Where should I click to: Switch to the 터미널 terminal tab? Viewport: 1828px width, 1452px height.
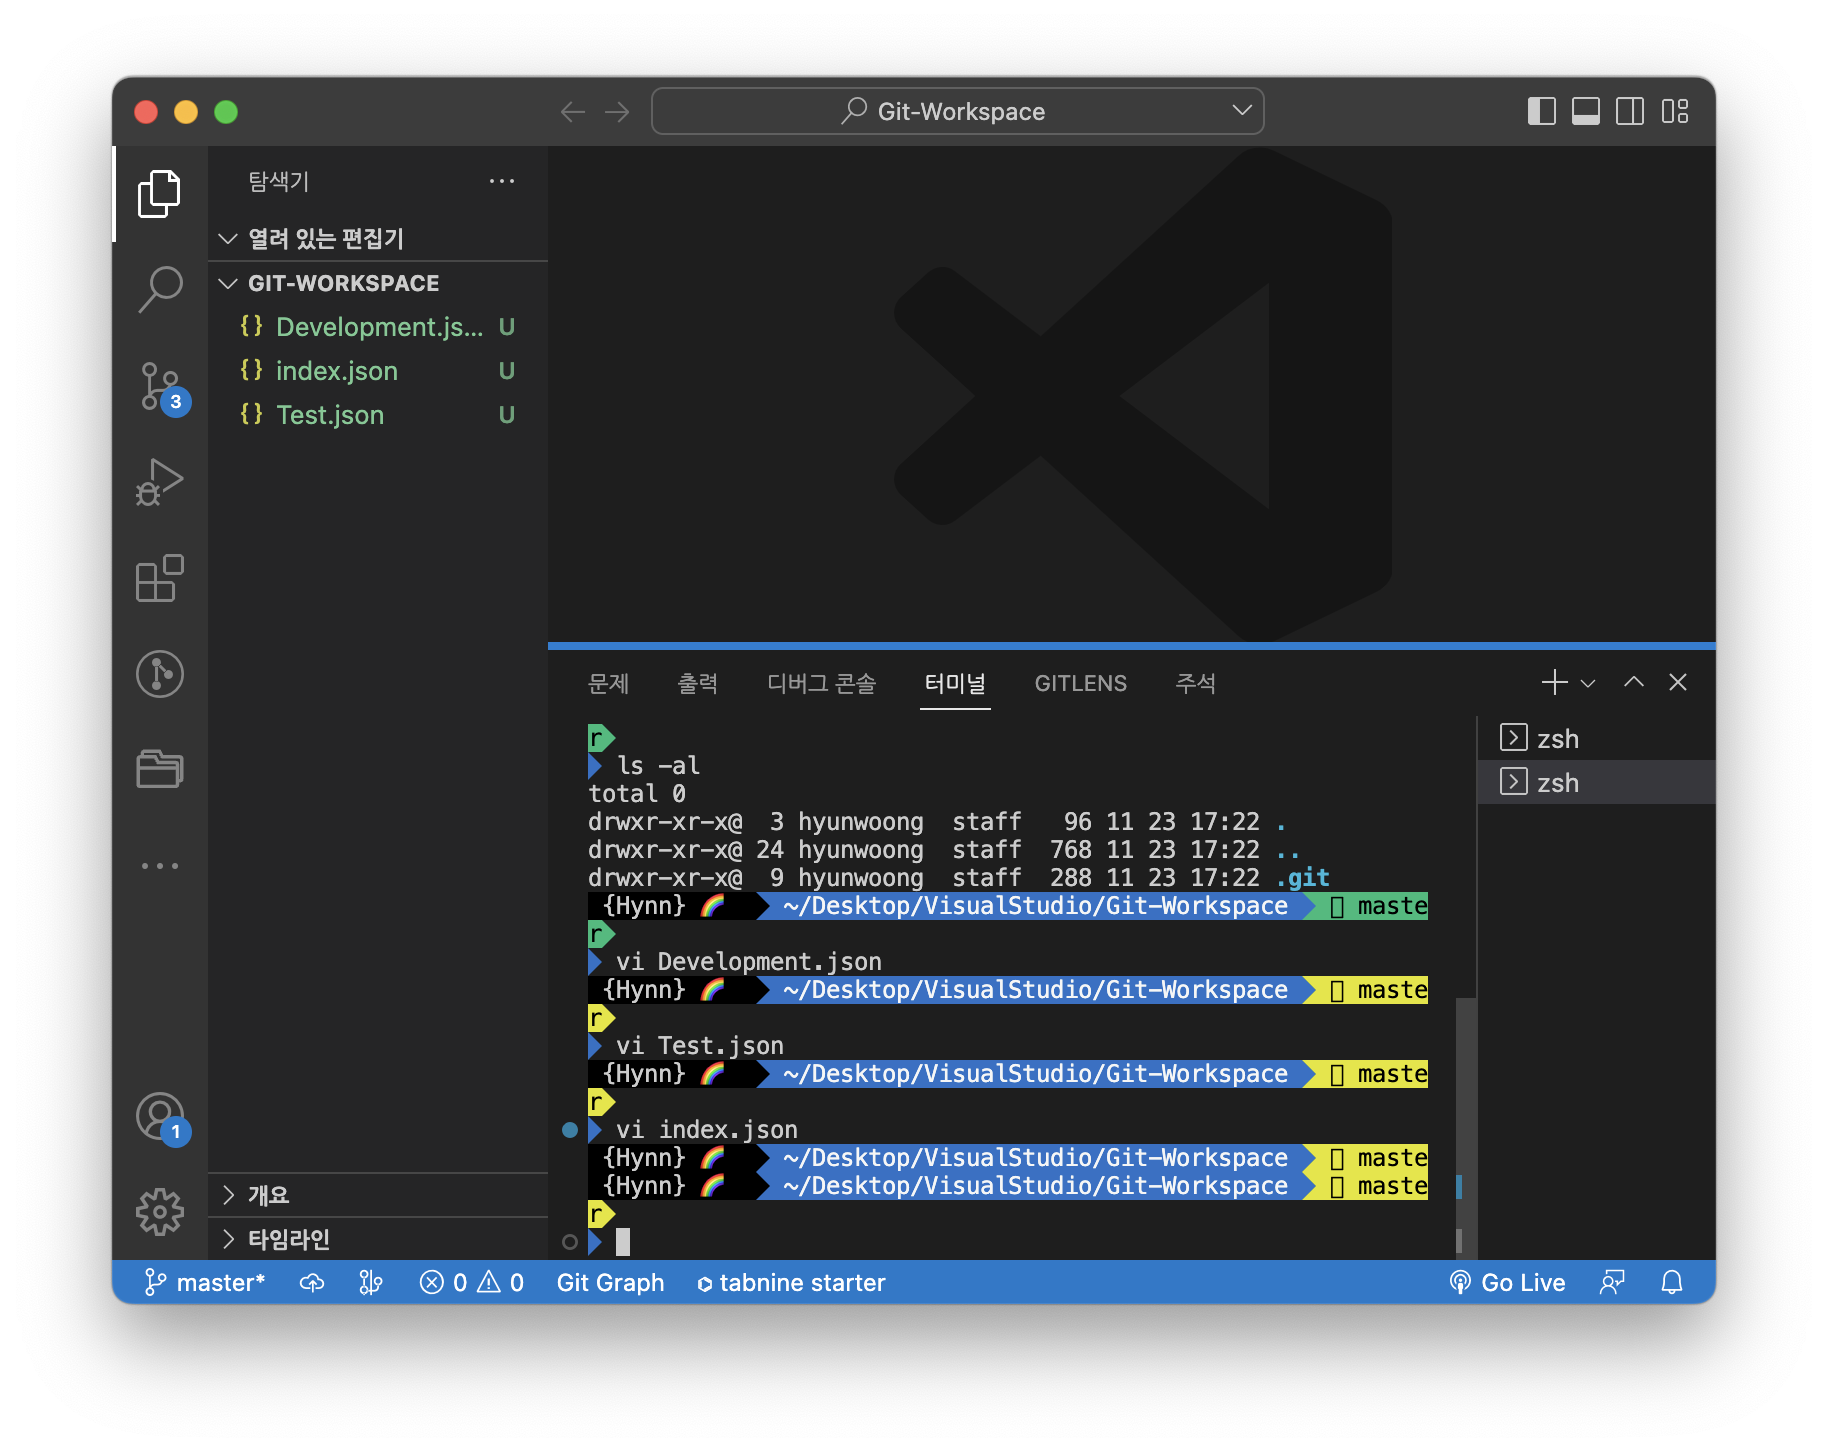[955, 683]
